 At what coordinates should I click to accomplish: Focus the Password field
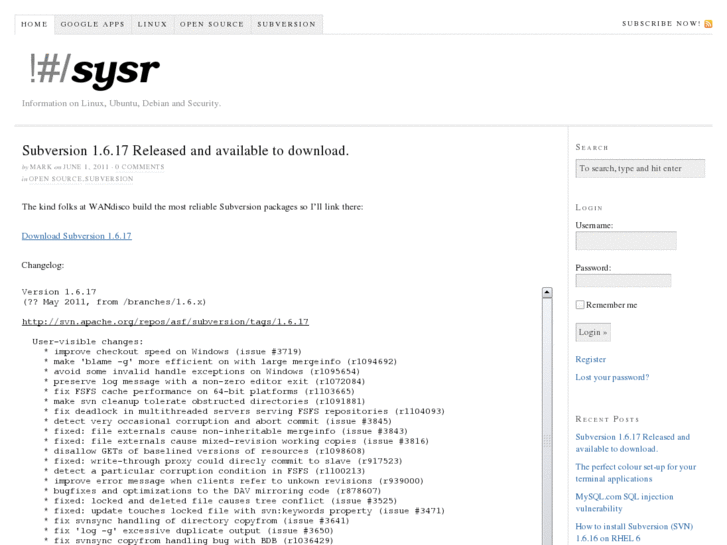click(x=623, y=281)
